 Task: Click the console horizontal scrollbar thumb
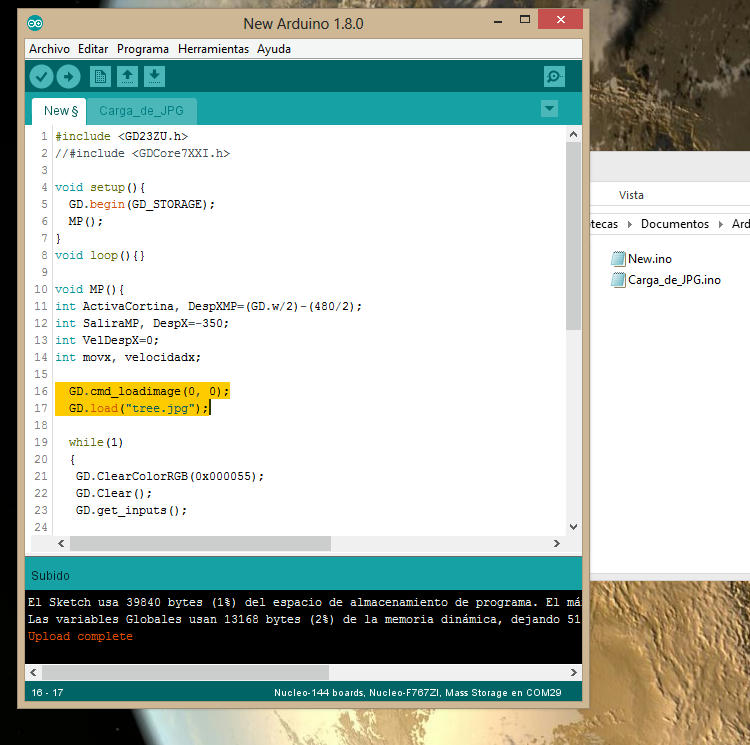(186, 672)
